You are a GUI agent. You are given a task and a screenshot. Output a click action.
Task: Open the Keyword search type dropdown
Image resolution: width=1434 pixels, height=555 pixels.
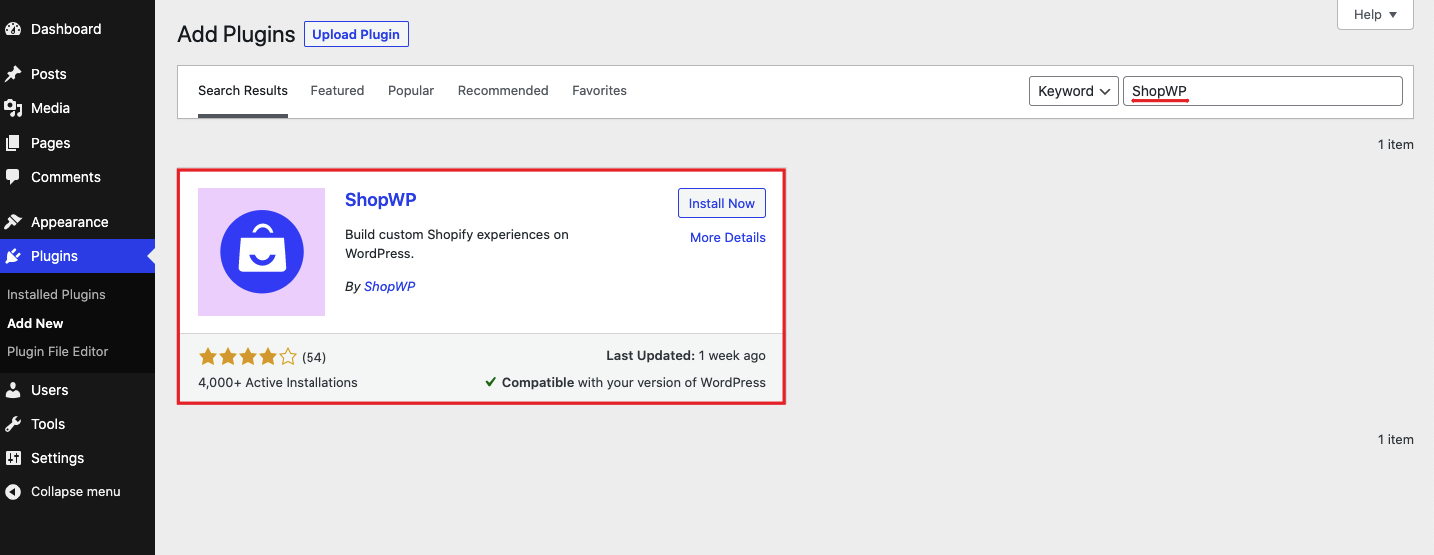pyautogui.click(x=1073, y=91)
